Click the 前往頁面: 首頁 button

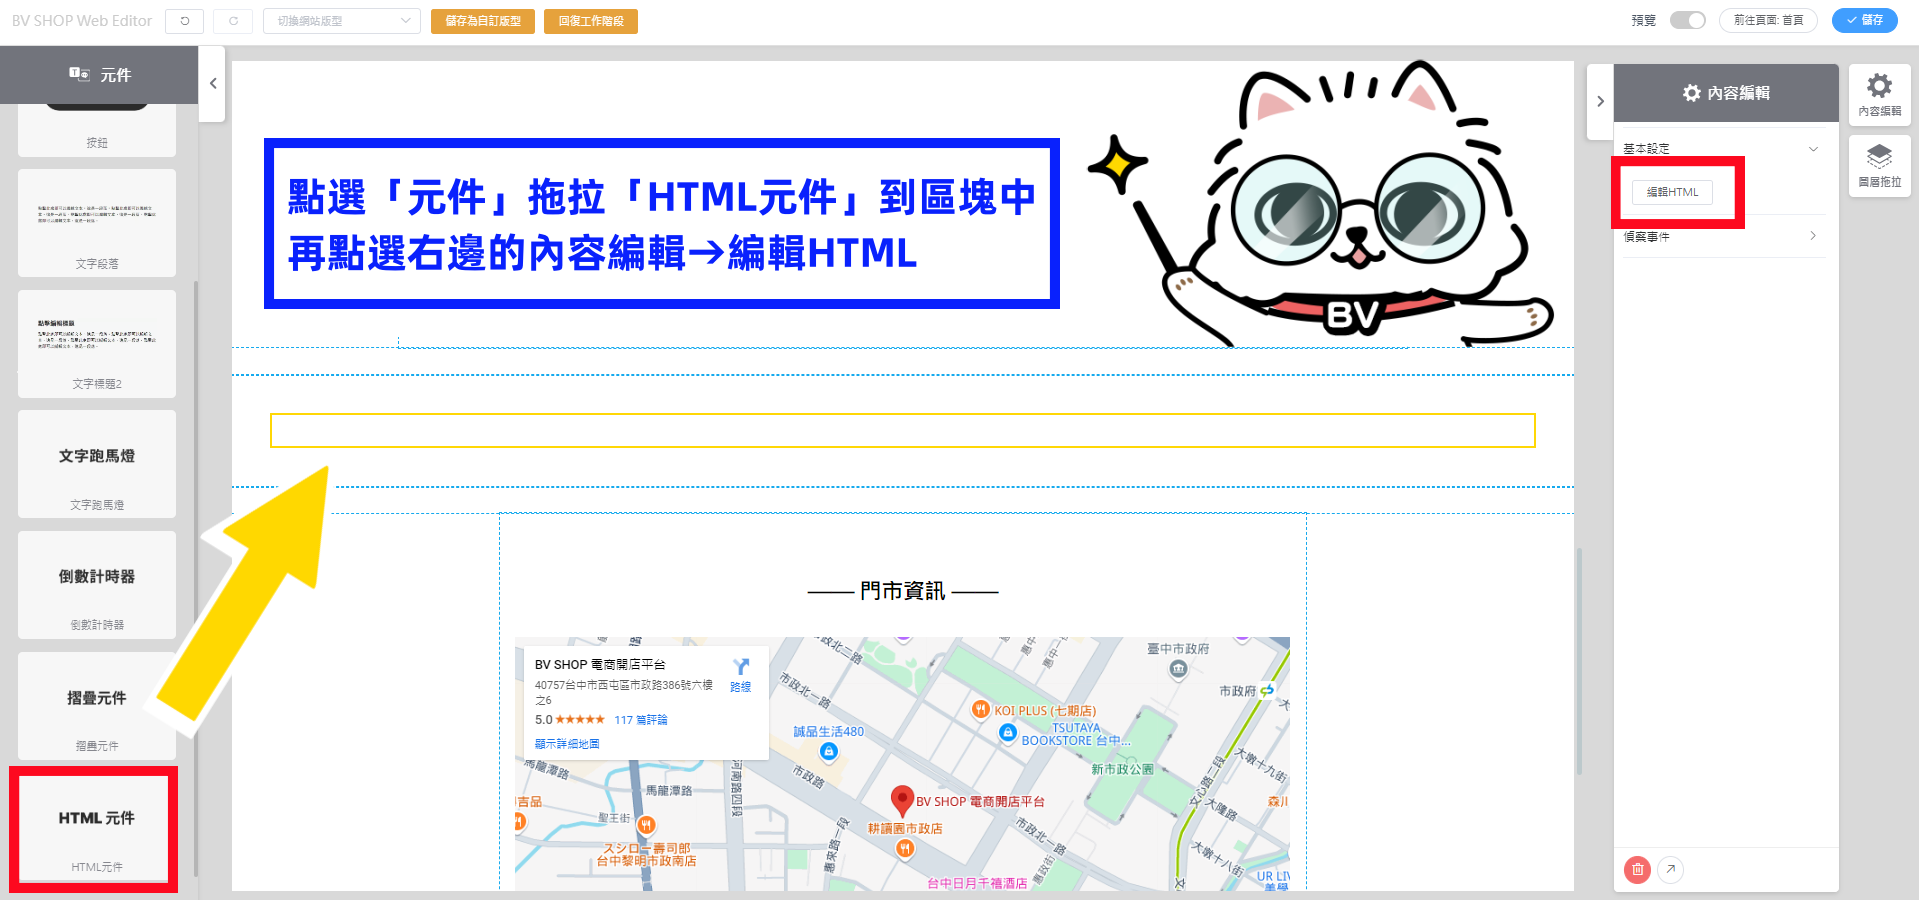(1768, 21)
